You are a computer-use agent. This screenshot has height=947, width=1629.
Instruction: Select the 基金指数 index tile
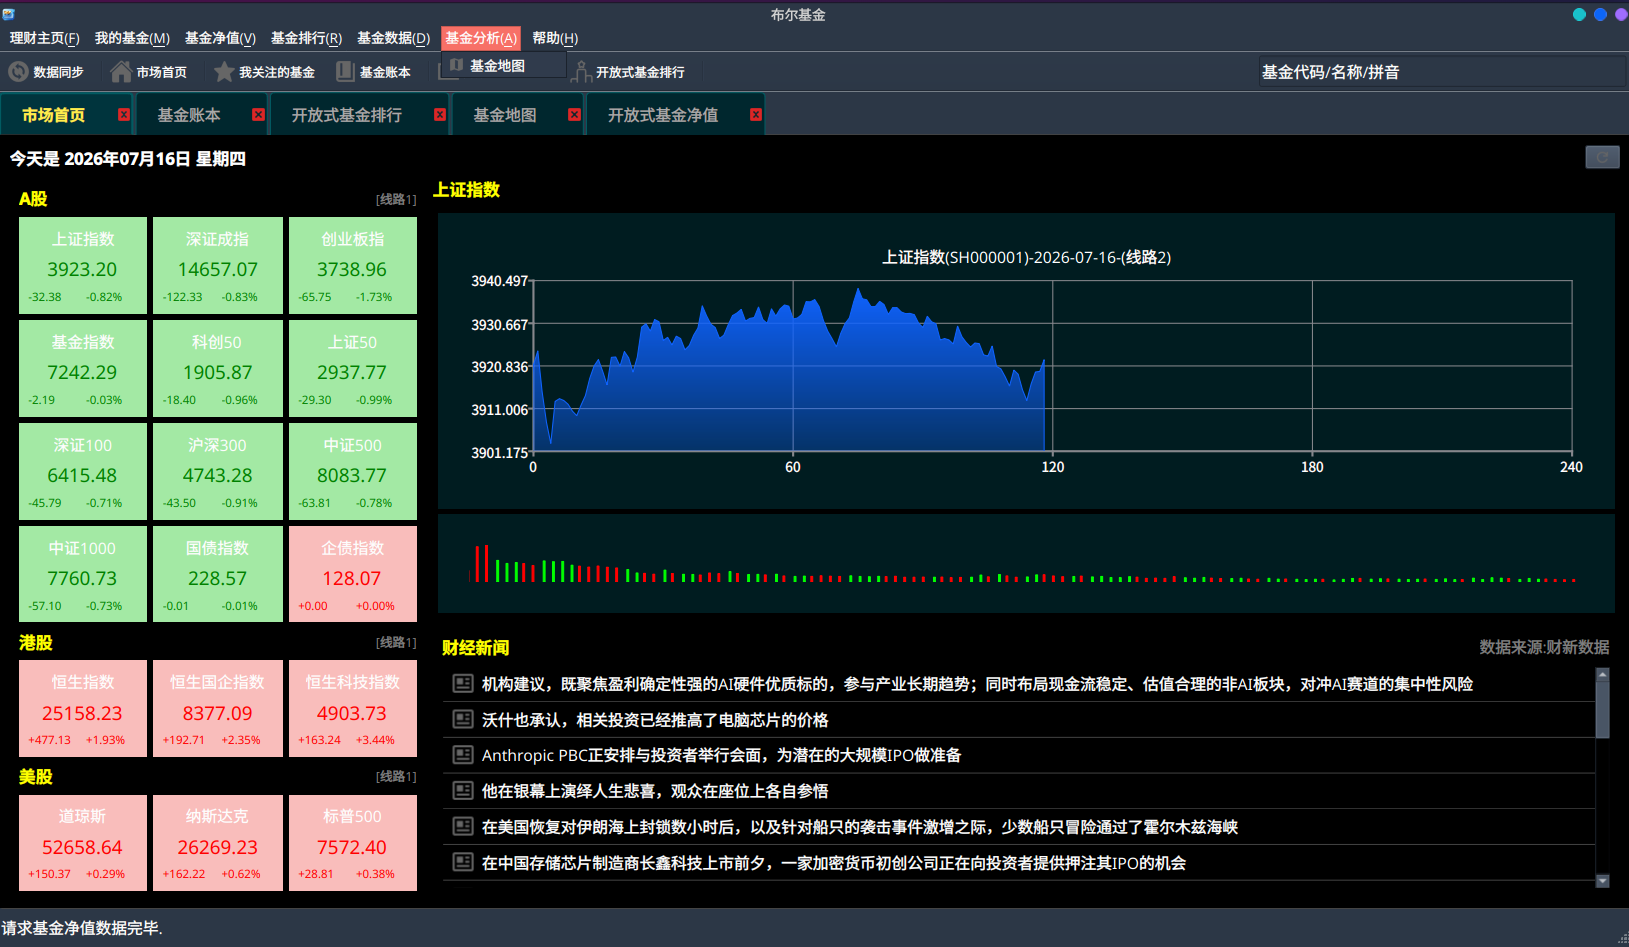[83, 369]
